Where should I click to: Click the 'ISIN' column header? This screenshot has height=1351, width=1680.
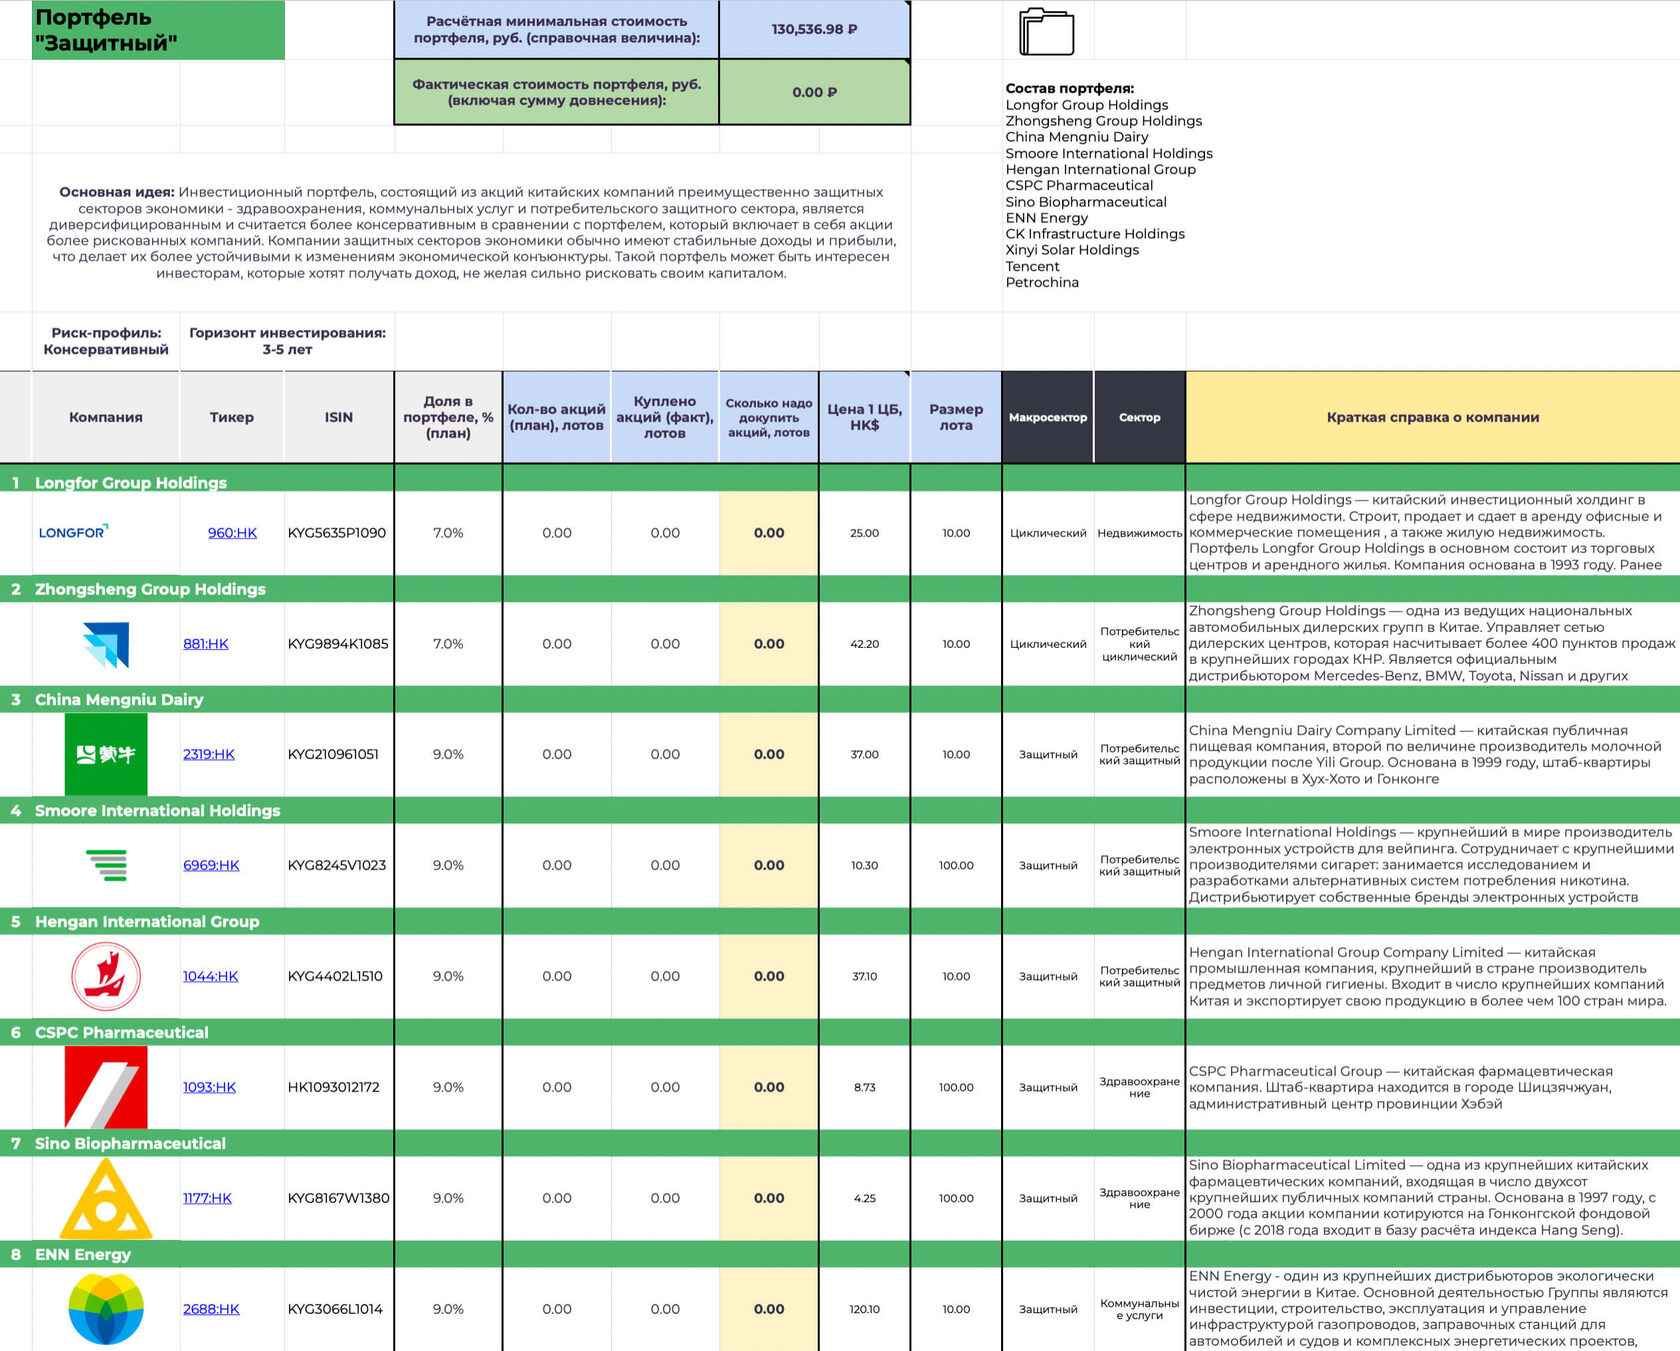(x=339, y=417)
